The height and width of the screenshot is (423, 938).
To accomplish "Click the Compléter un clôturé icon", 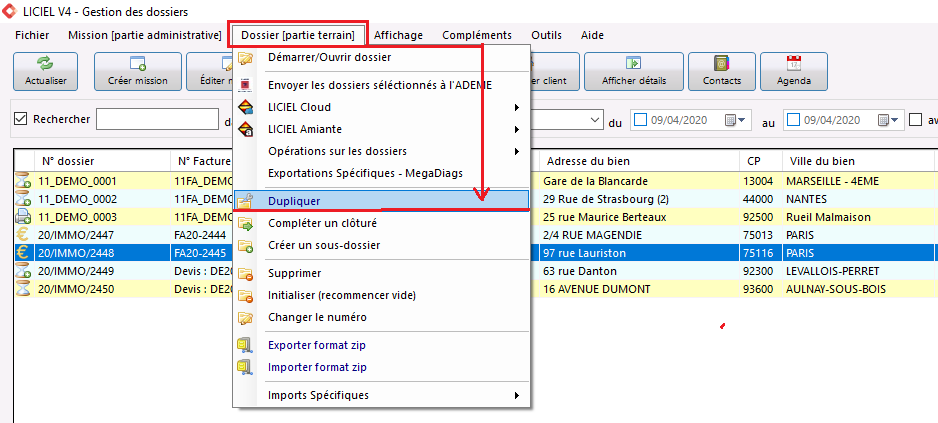I will point(245,223).
